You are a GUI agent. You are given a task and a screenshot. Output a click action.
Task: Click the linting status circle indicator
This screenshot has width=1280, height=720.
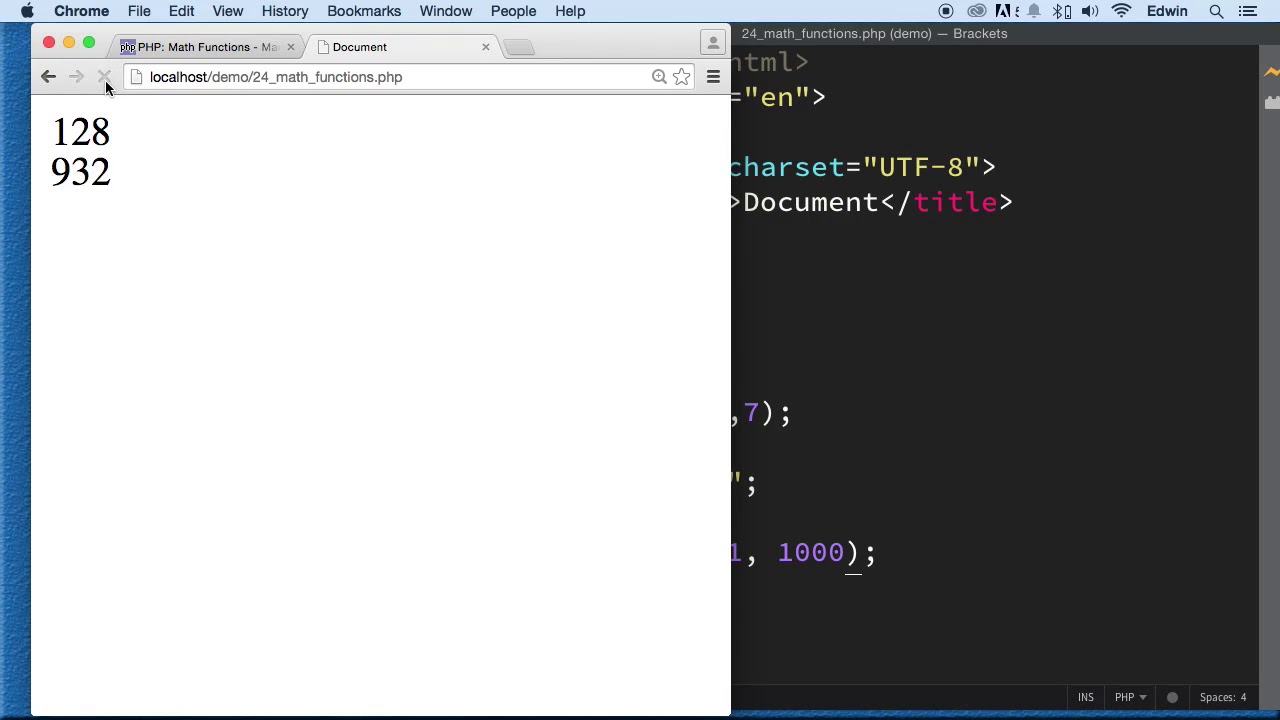[x=1172, y=697]
